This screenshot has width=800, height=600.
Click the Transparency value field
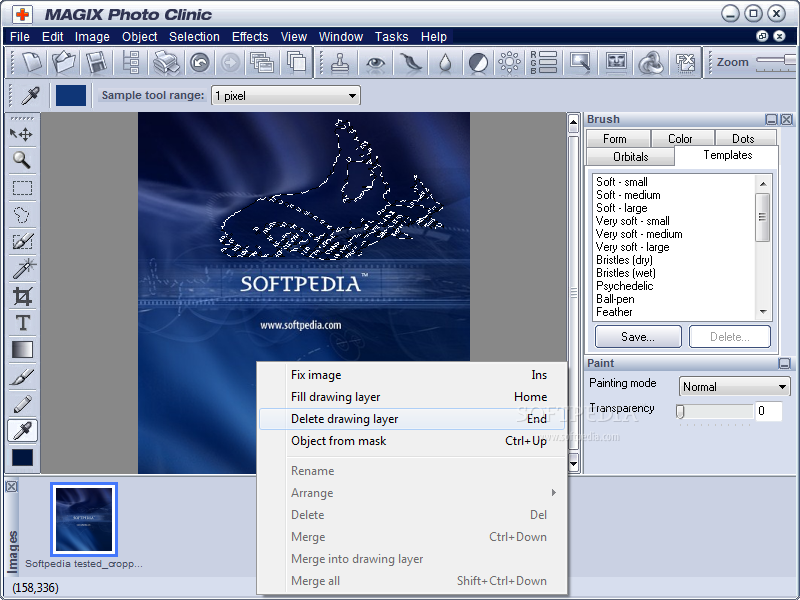767,411
